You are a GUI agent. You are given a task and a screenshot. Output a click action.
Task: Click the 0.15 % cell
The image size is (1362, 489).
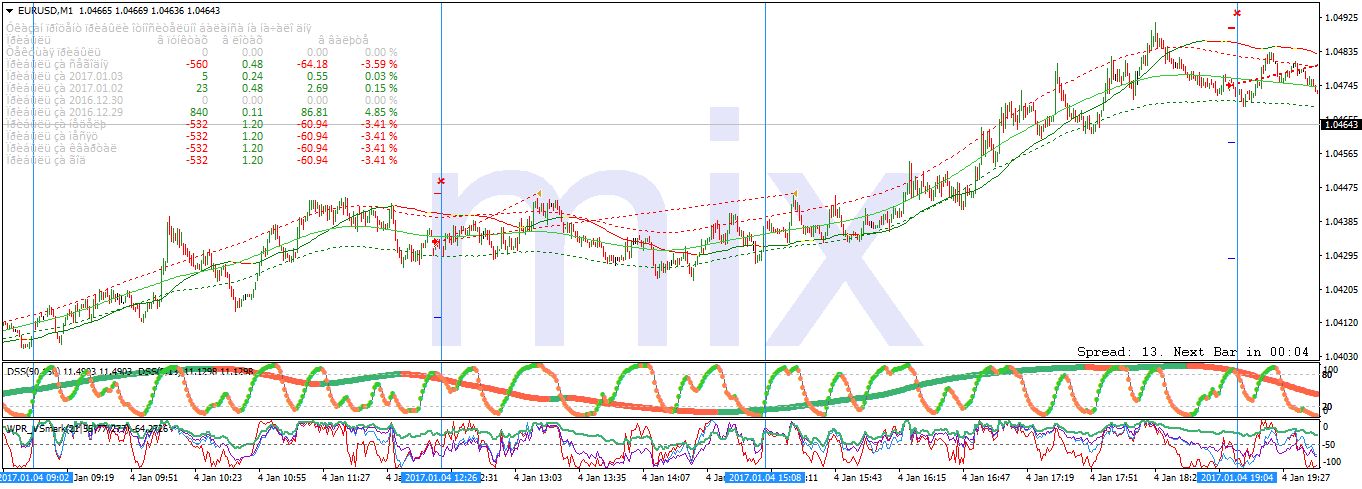(380, 87)
